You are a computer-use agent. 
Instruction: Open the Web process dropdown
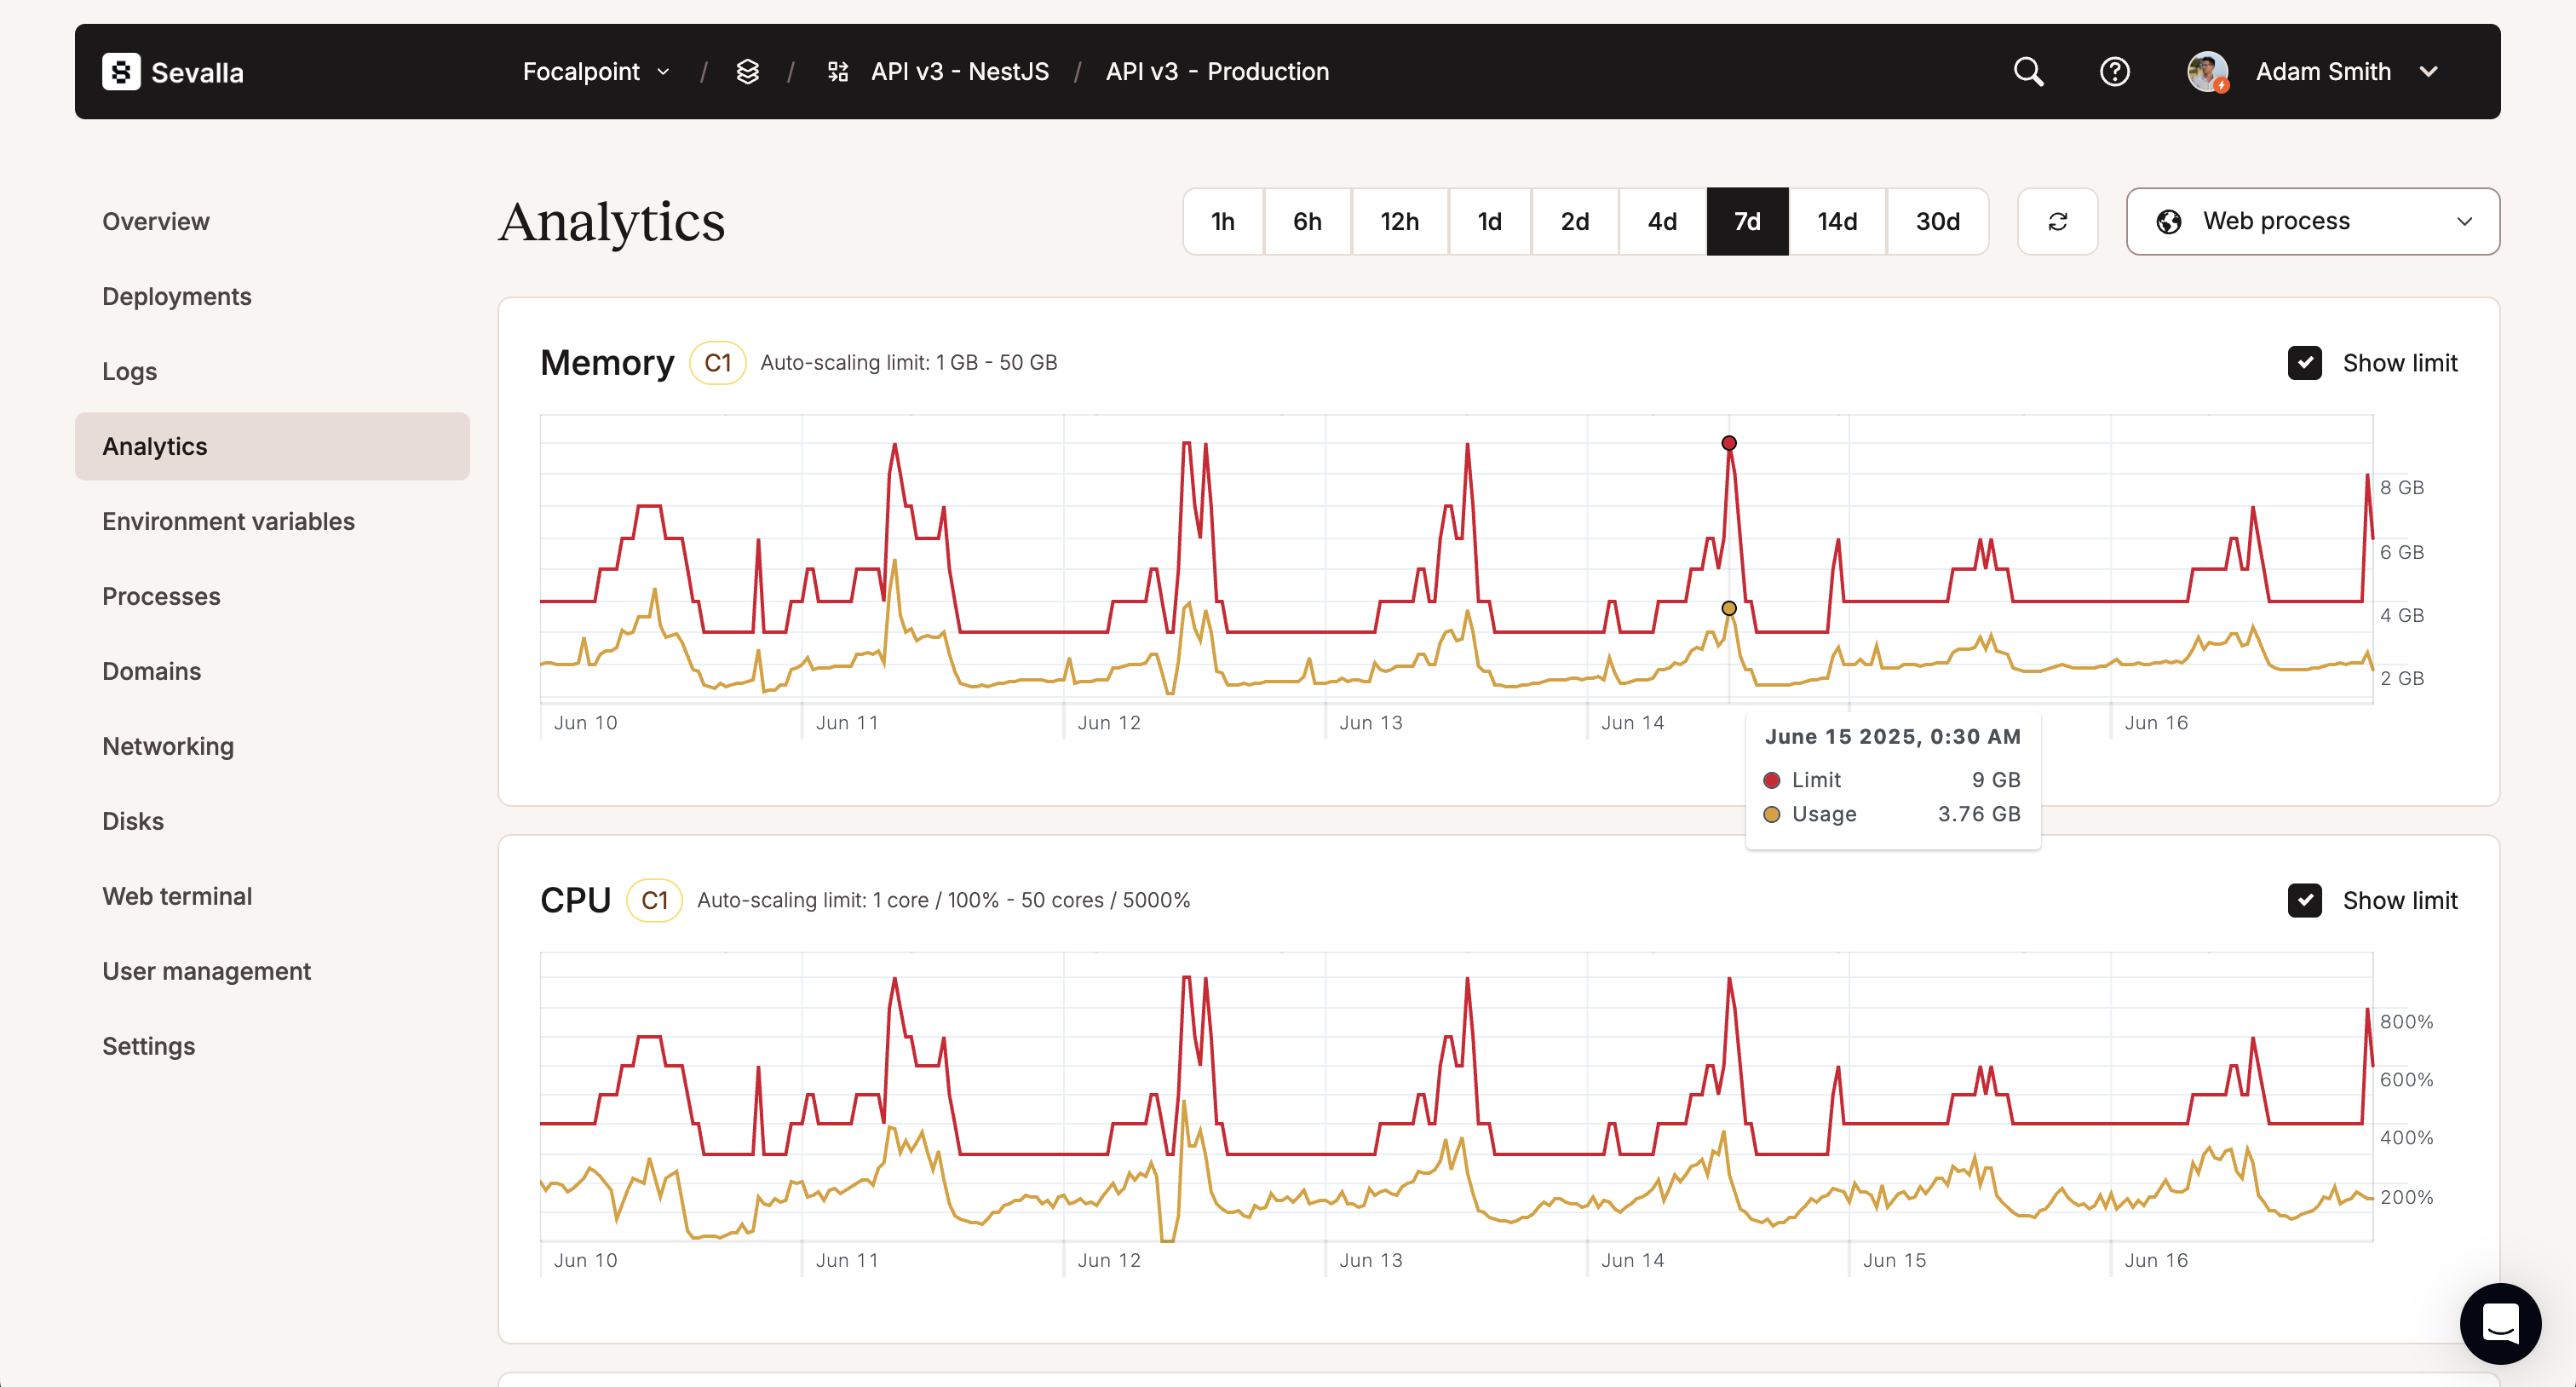pos(2311,222)
